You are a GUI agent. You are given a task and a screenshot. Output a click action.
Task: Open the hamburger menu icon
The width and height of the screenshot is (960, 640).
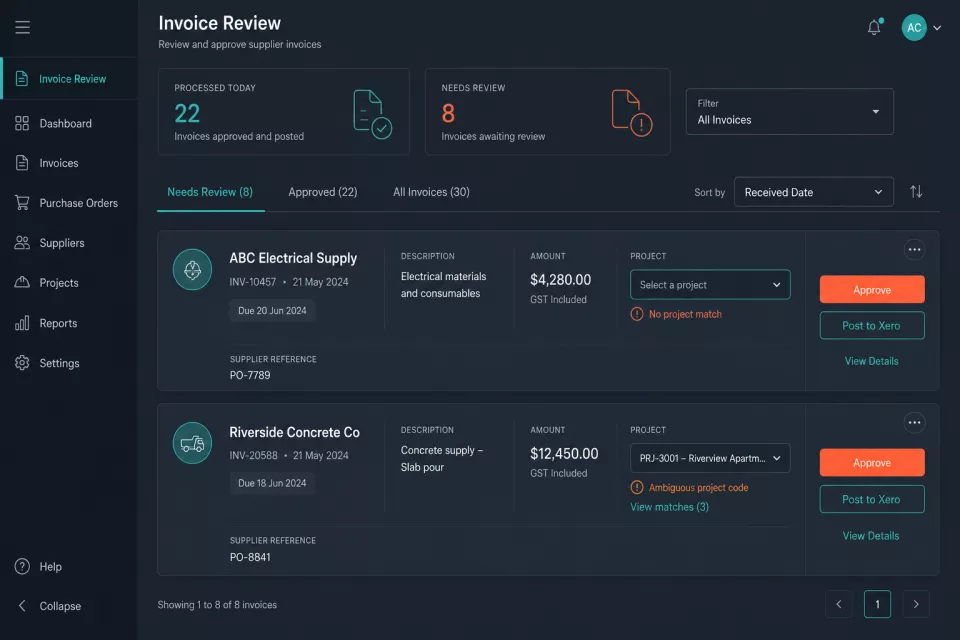(23, 27)
